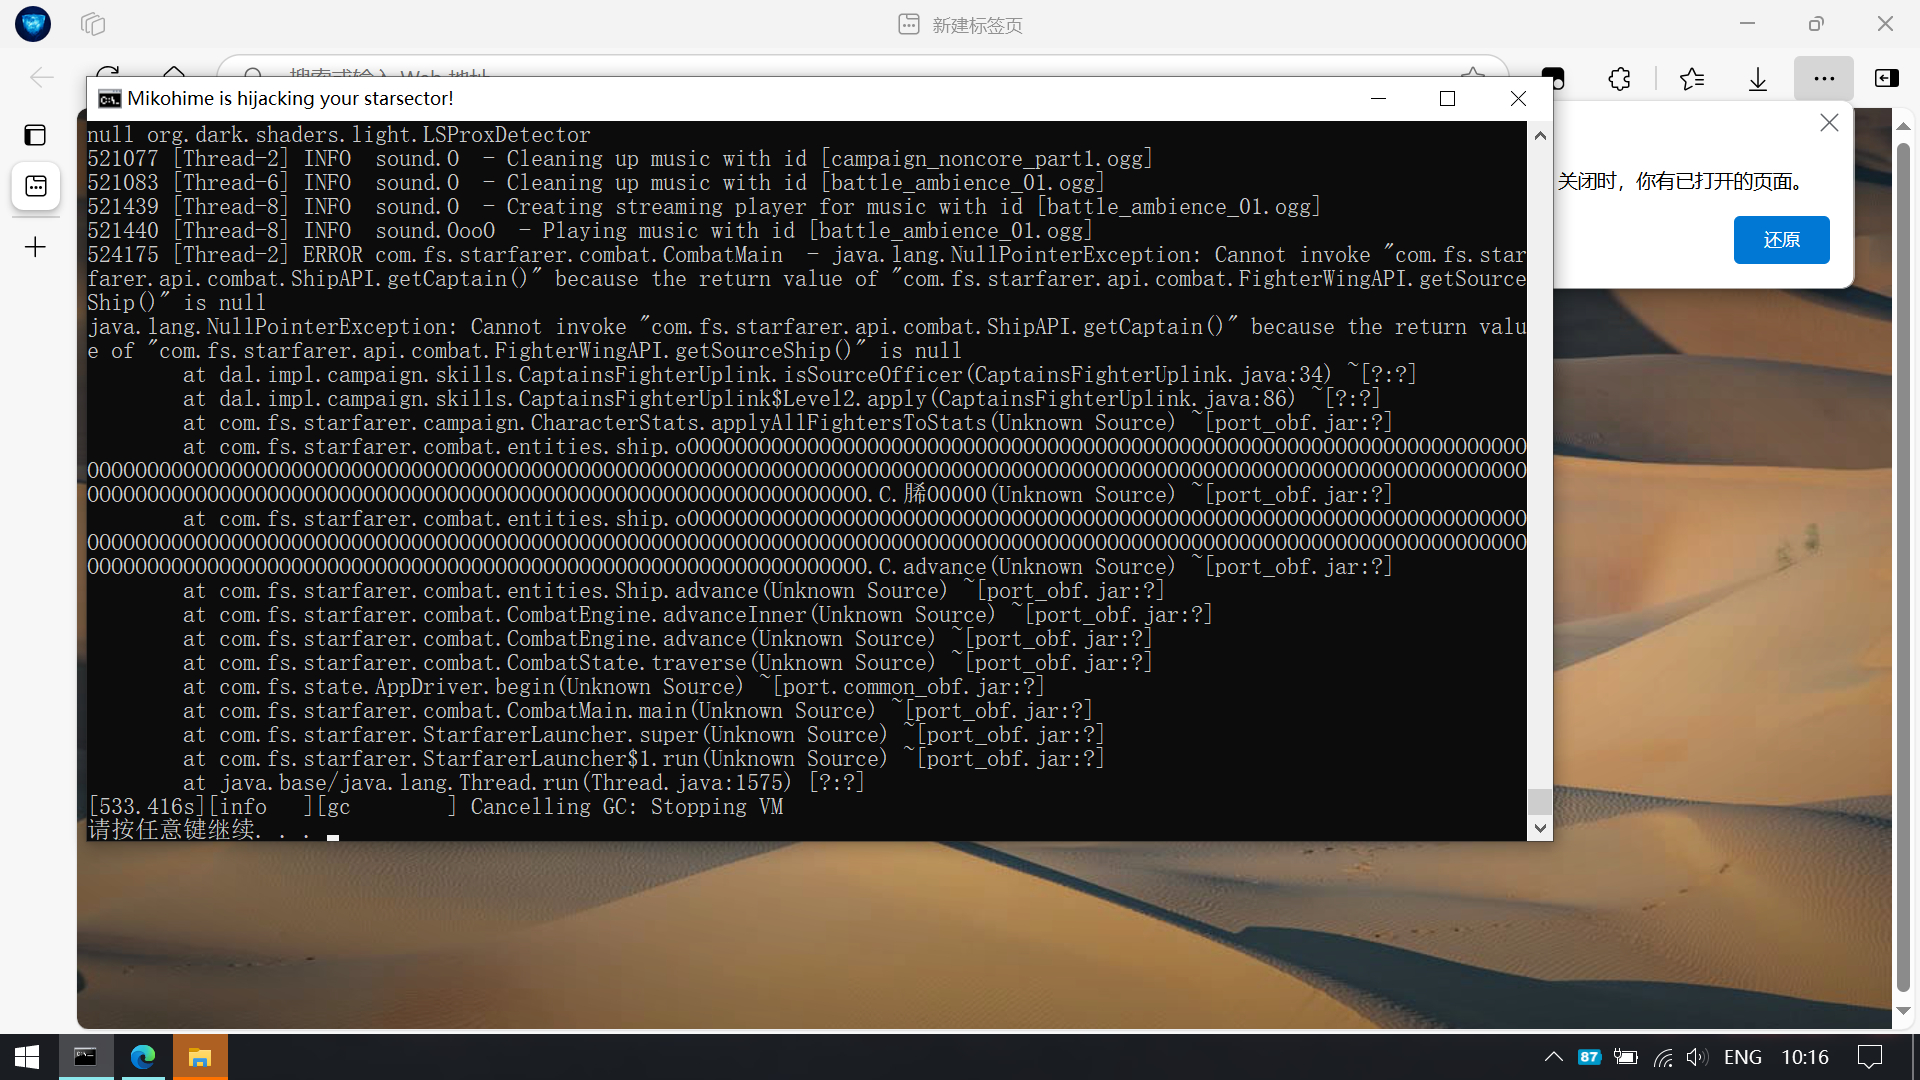Viewport: 1920px width, 1080px height.
Task: Click the Edge profile avatar icon
Action: click(x=33, y=24)
